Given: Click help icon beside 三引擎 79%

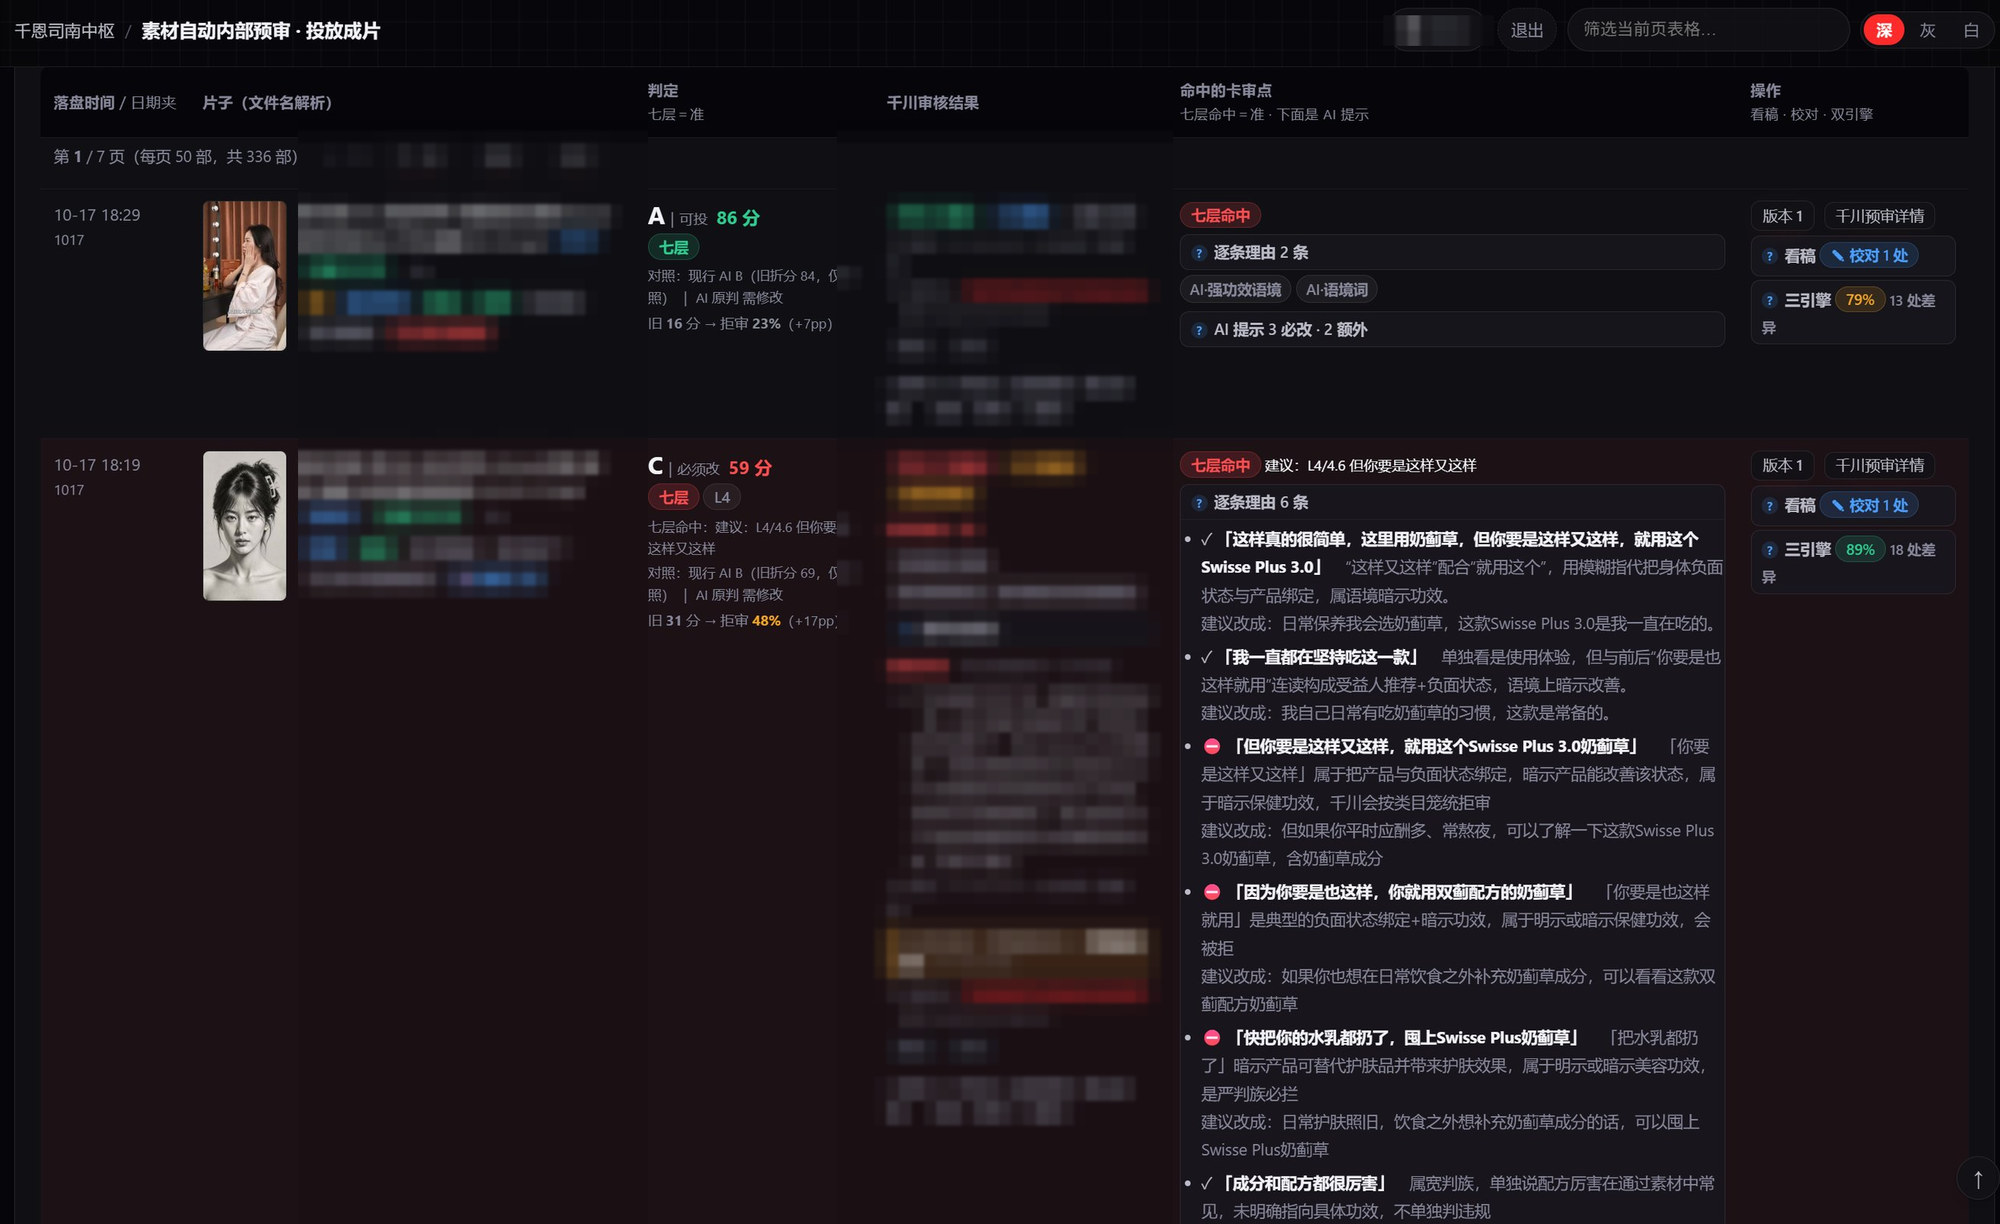Looking at the screenshot, I should (1769, 300).
